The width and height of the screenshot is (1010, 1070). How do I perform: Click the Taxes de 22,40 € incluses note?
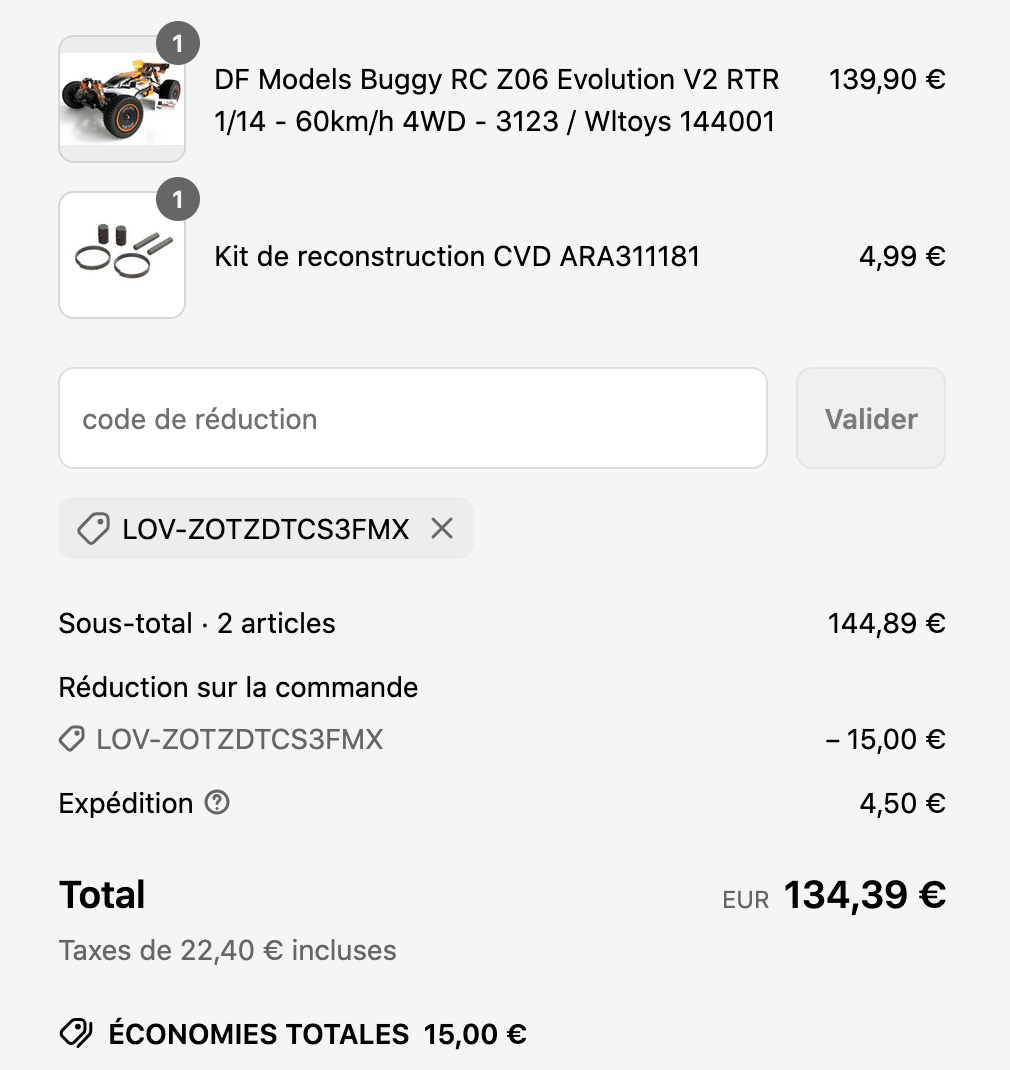point(227,950)
